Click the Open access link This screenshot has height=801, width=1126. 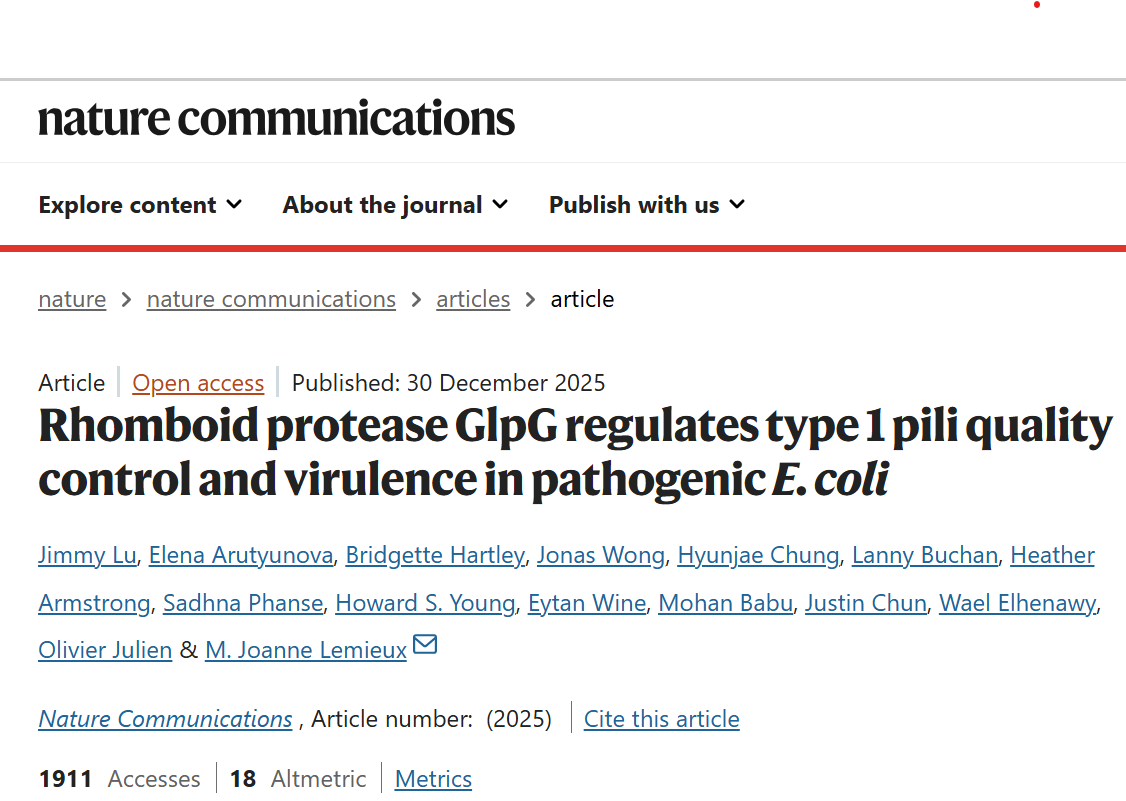pos(198,383)
